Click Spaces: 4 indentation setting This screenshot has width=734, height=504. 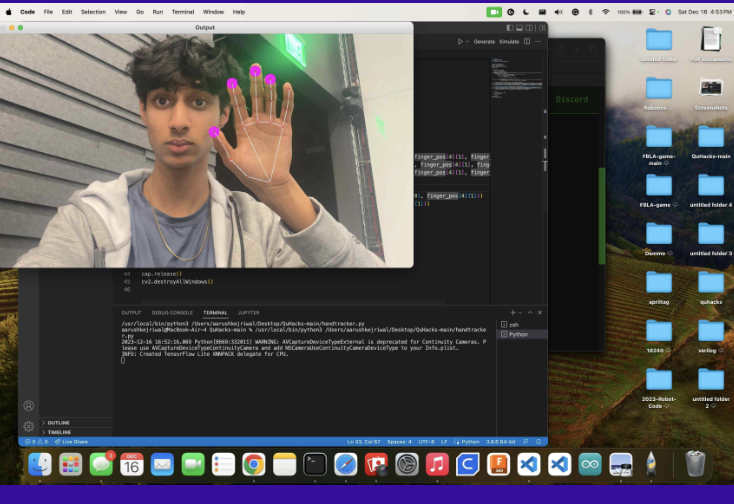tap(399, 442)
